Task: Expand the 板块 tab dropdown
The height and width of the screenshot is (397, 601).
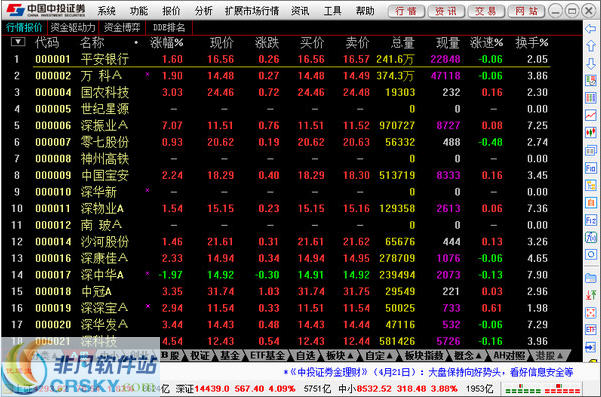Action: [350, 356]
